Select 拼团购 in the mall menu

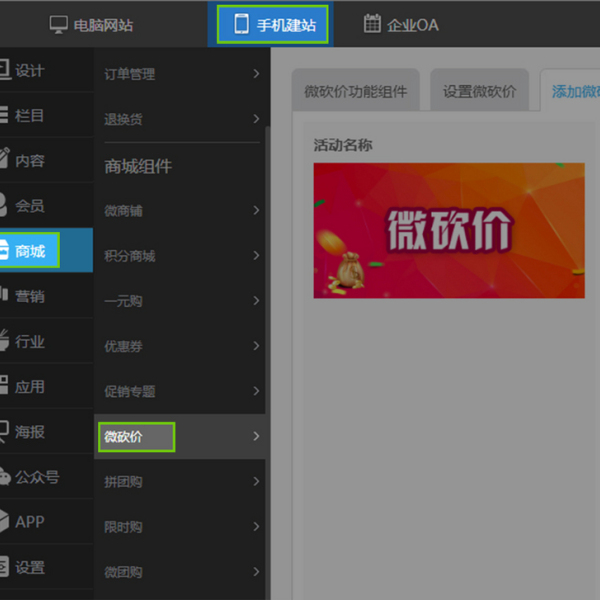[x=124, y=482]
